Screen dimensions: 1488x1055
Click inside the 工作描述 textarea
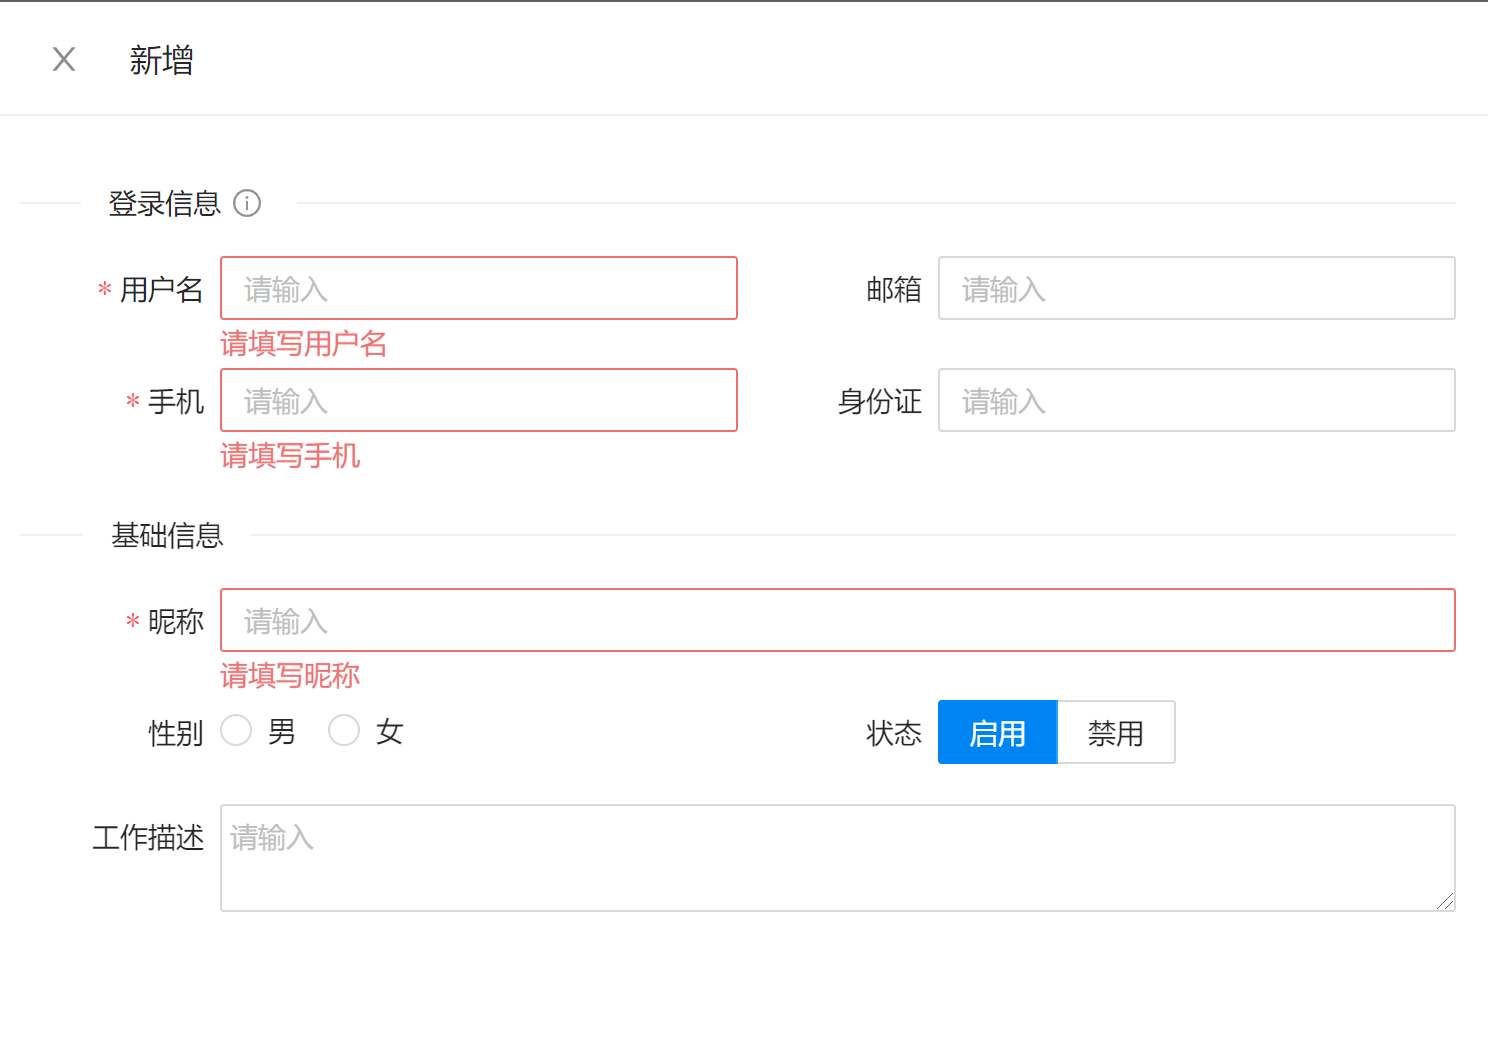tap(837, 858)
